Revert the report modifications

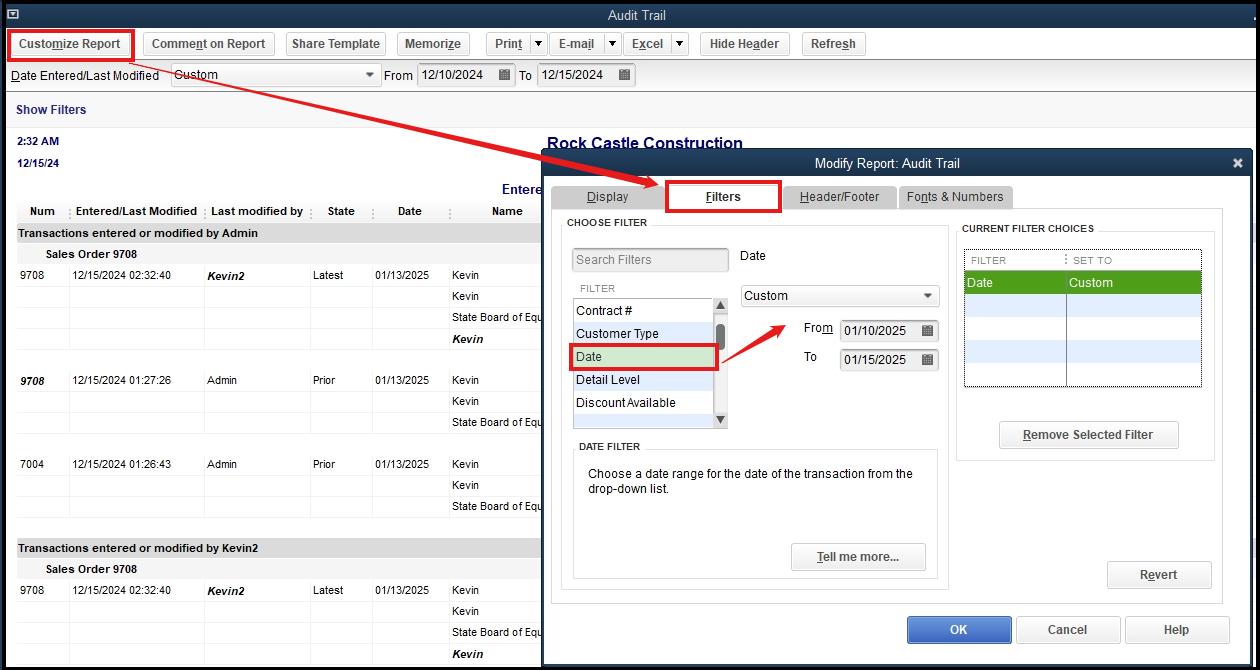pyautogui.click(x=1159, y=575)
